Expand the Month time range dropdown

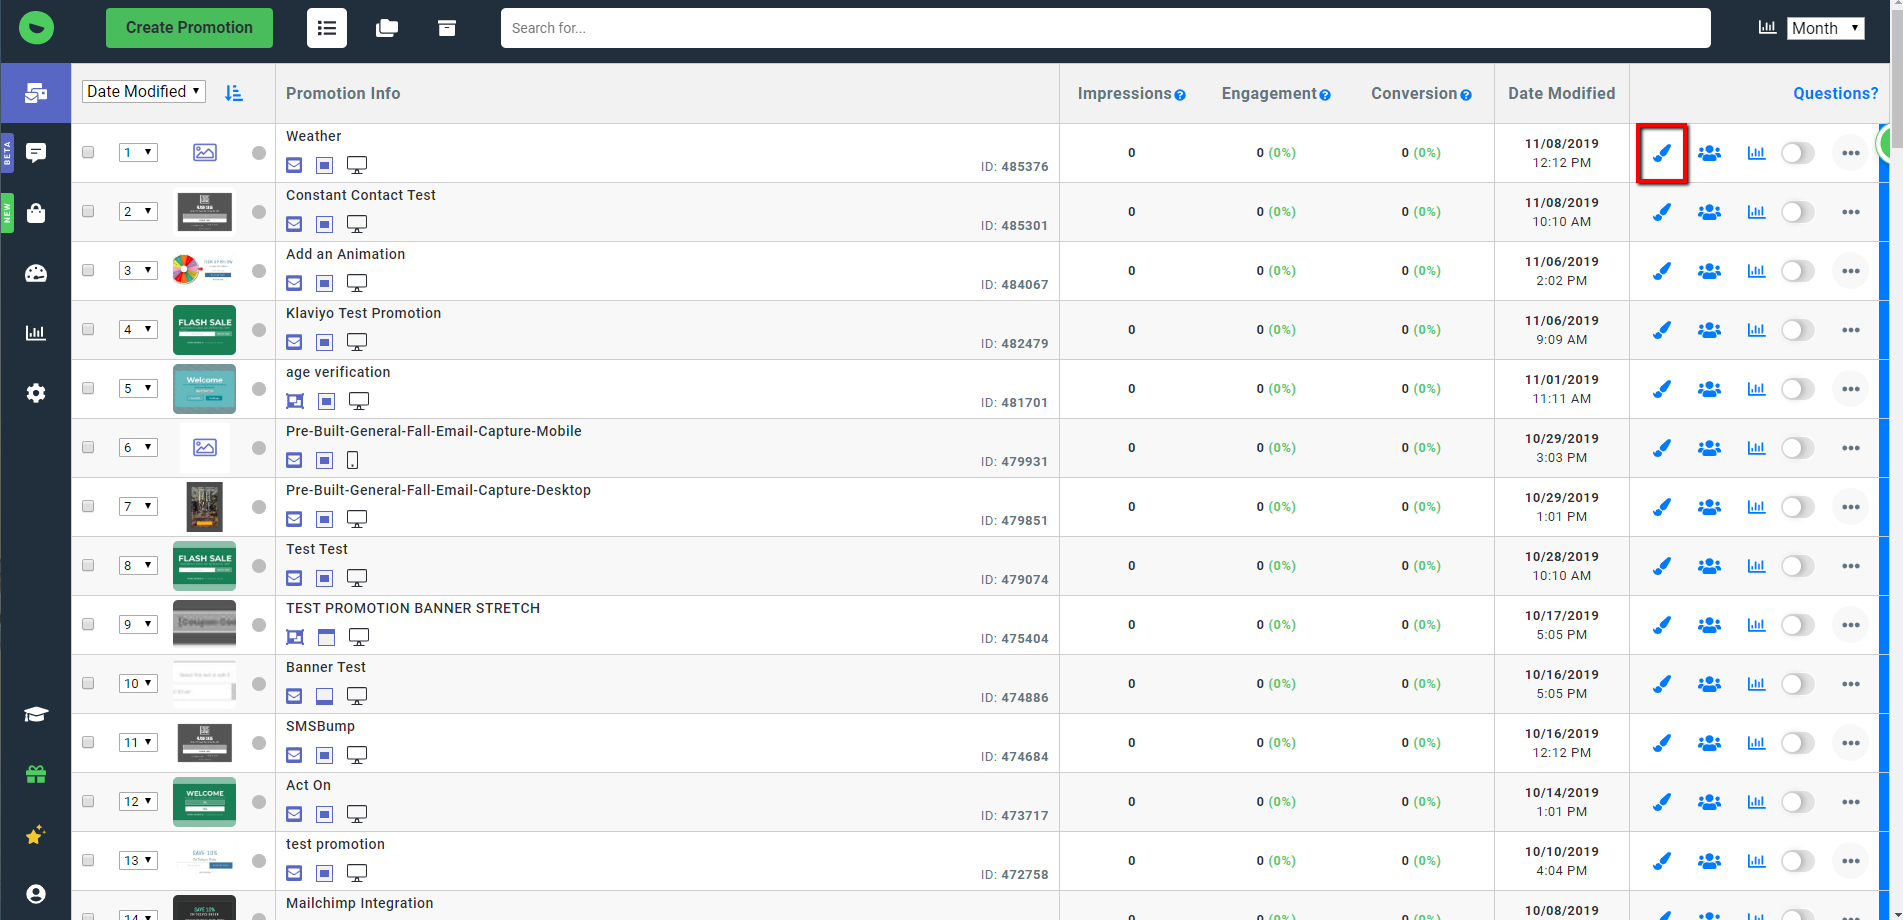[1825, 28]
